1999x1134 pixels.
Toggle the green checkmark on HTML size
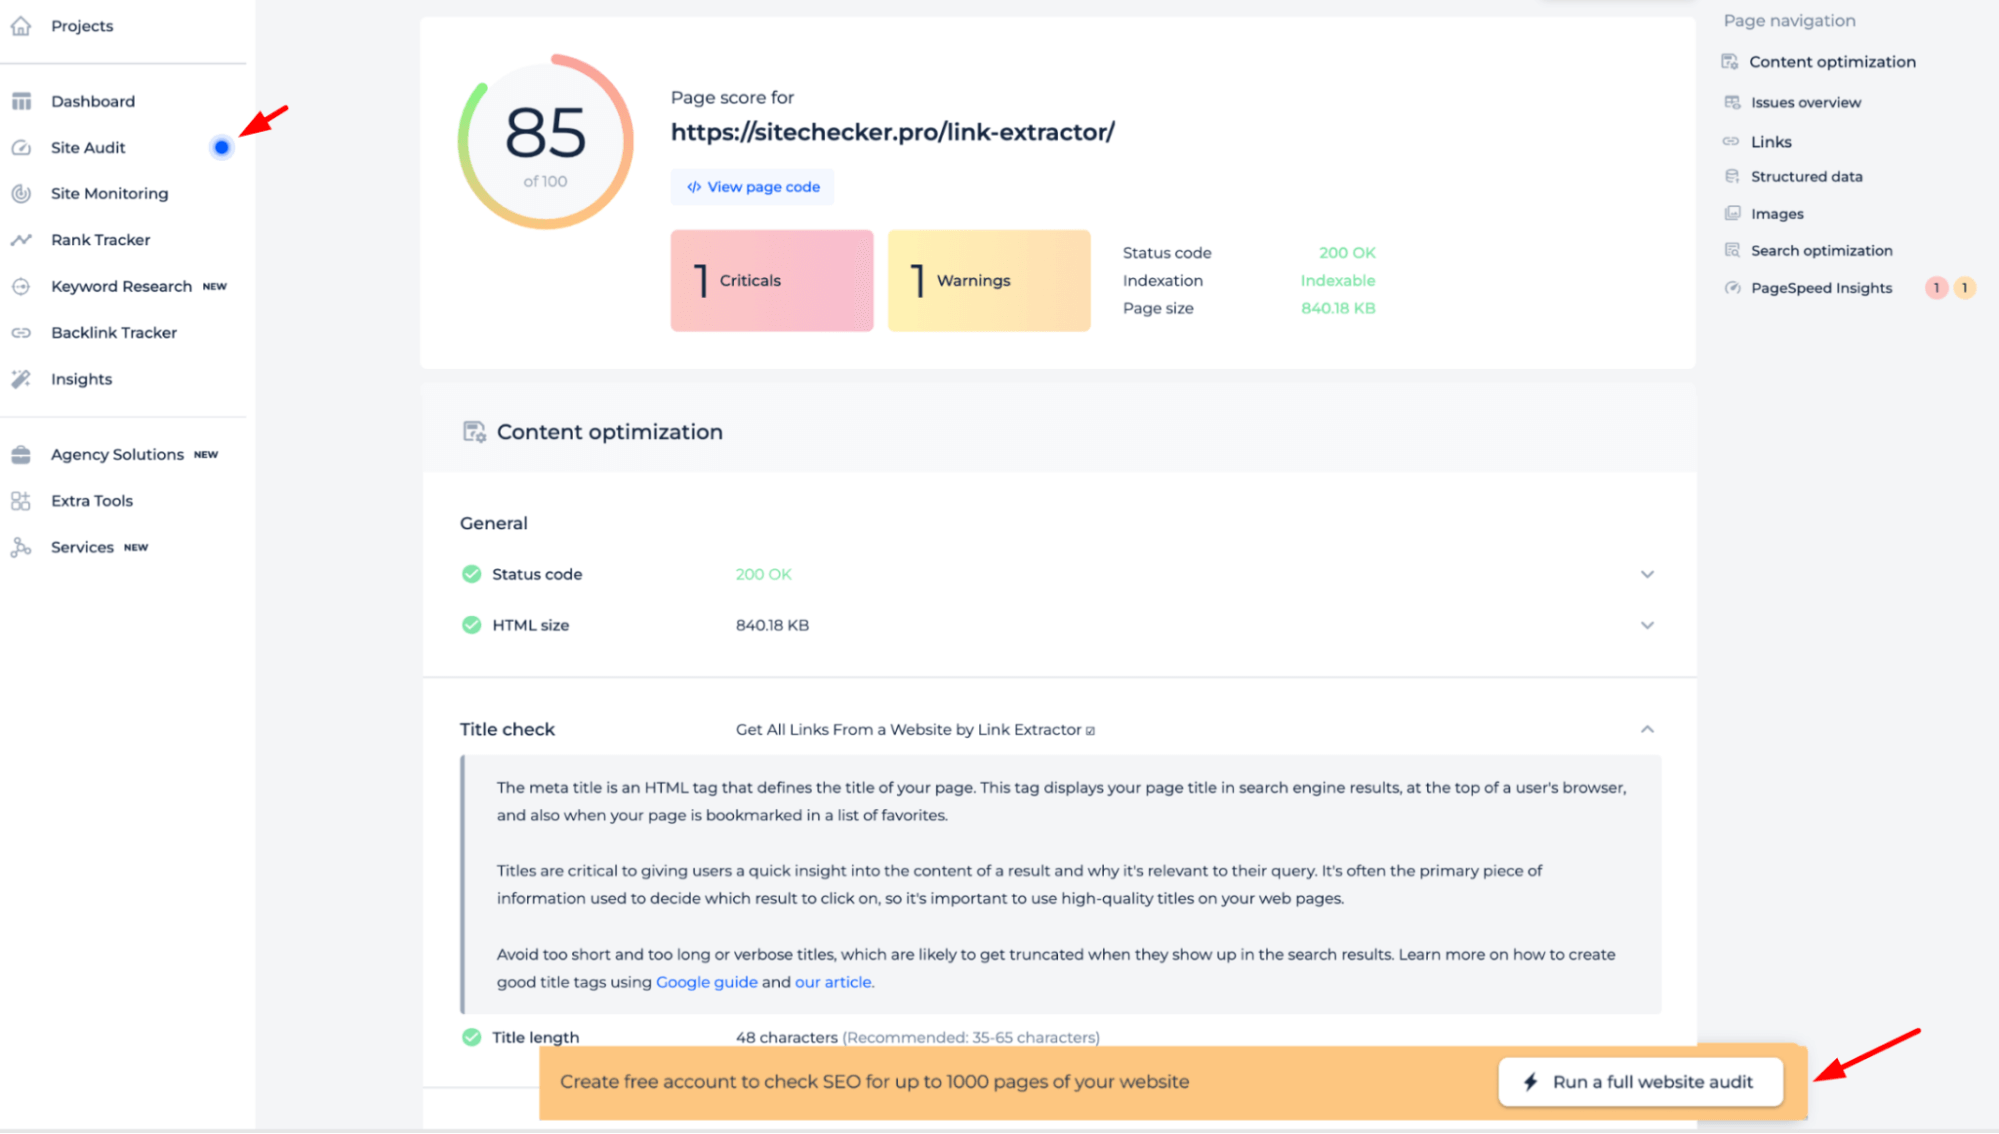[x=472, y=625]
